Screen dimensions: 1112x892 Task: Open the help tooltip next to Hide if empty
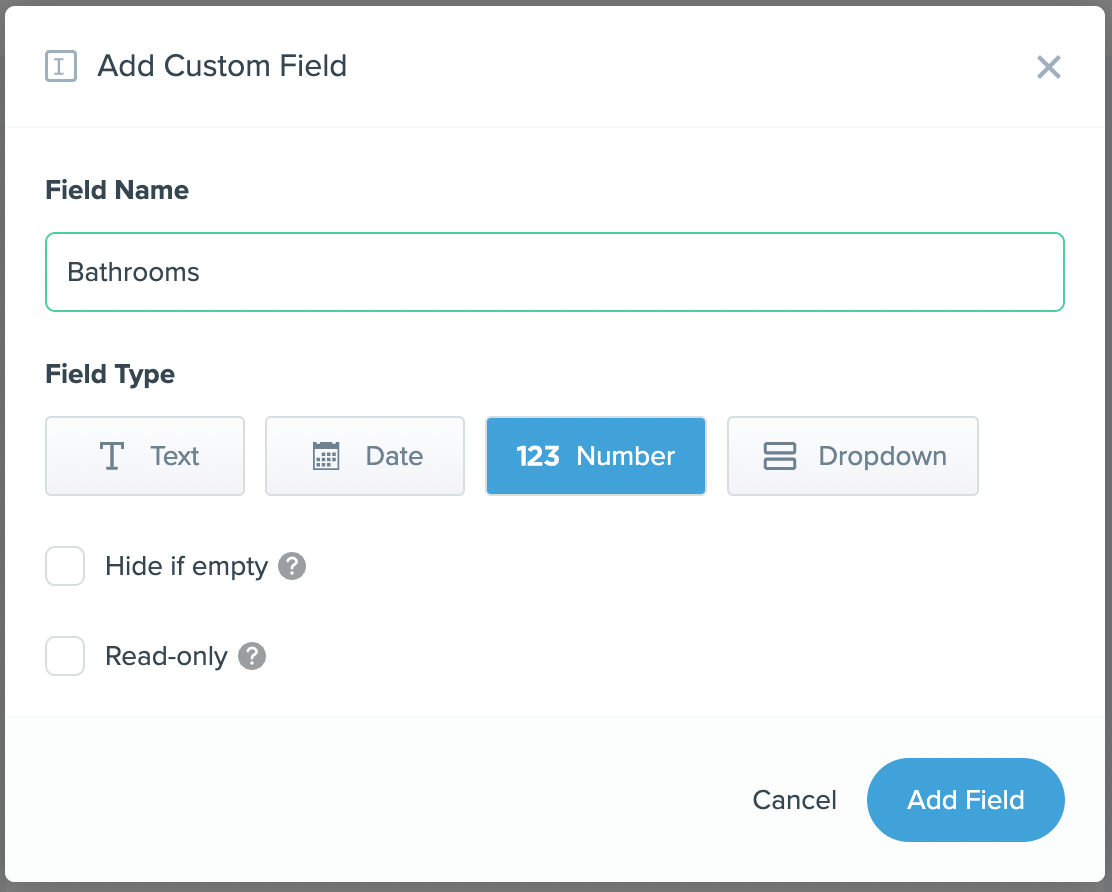click(291, 566)
